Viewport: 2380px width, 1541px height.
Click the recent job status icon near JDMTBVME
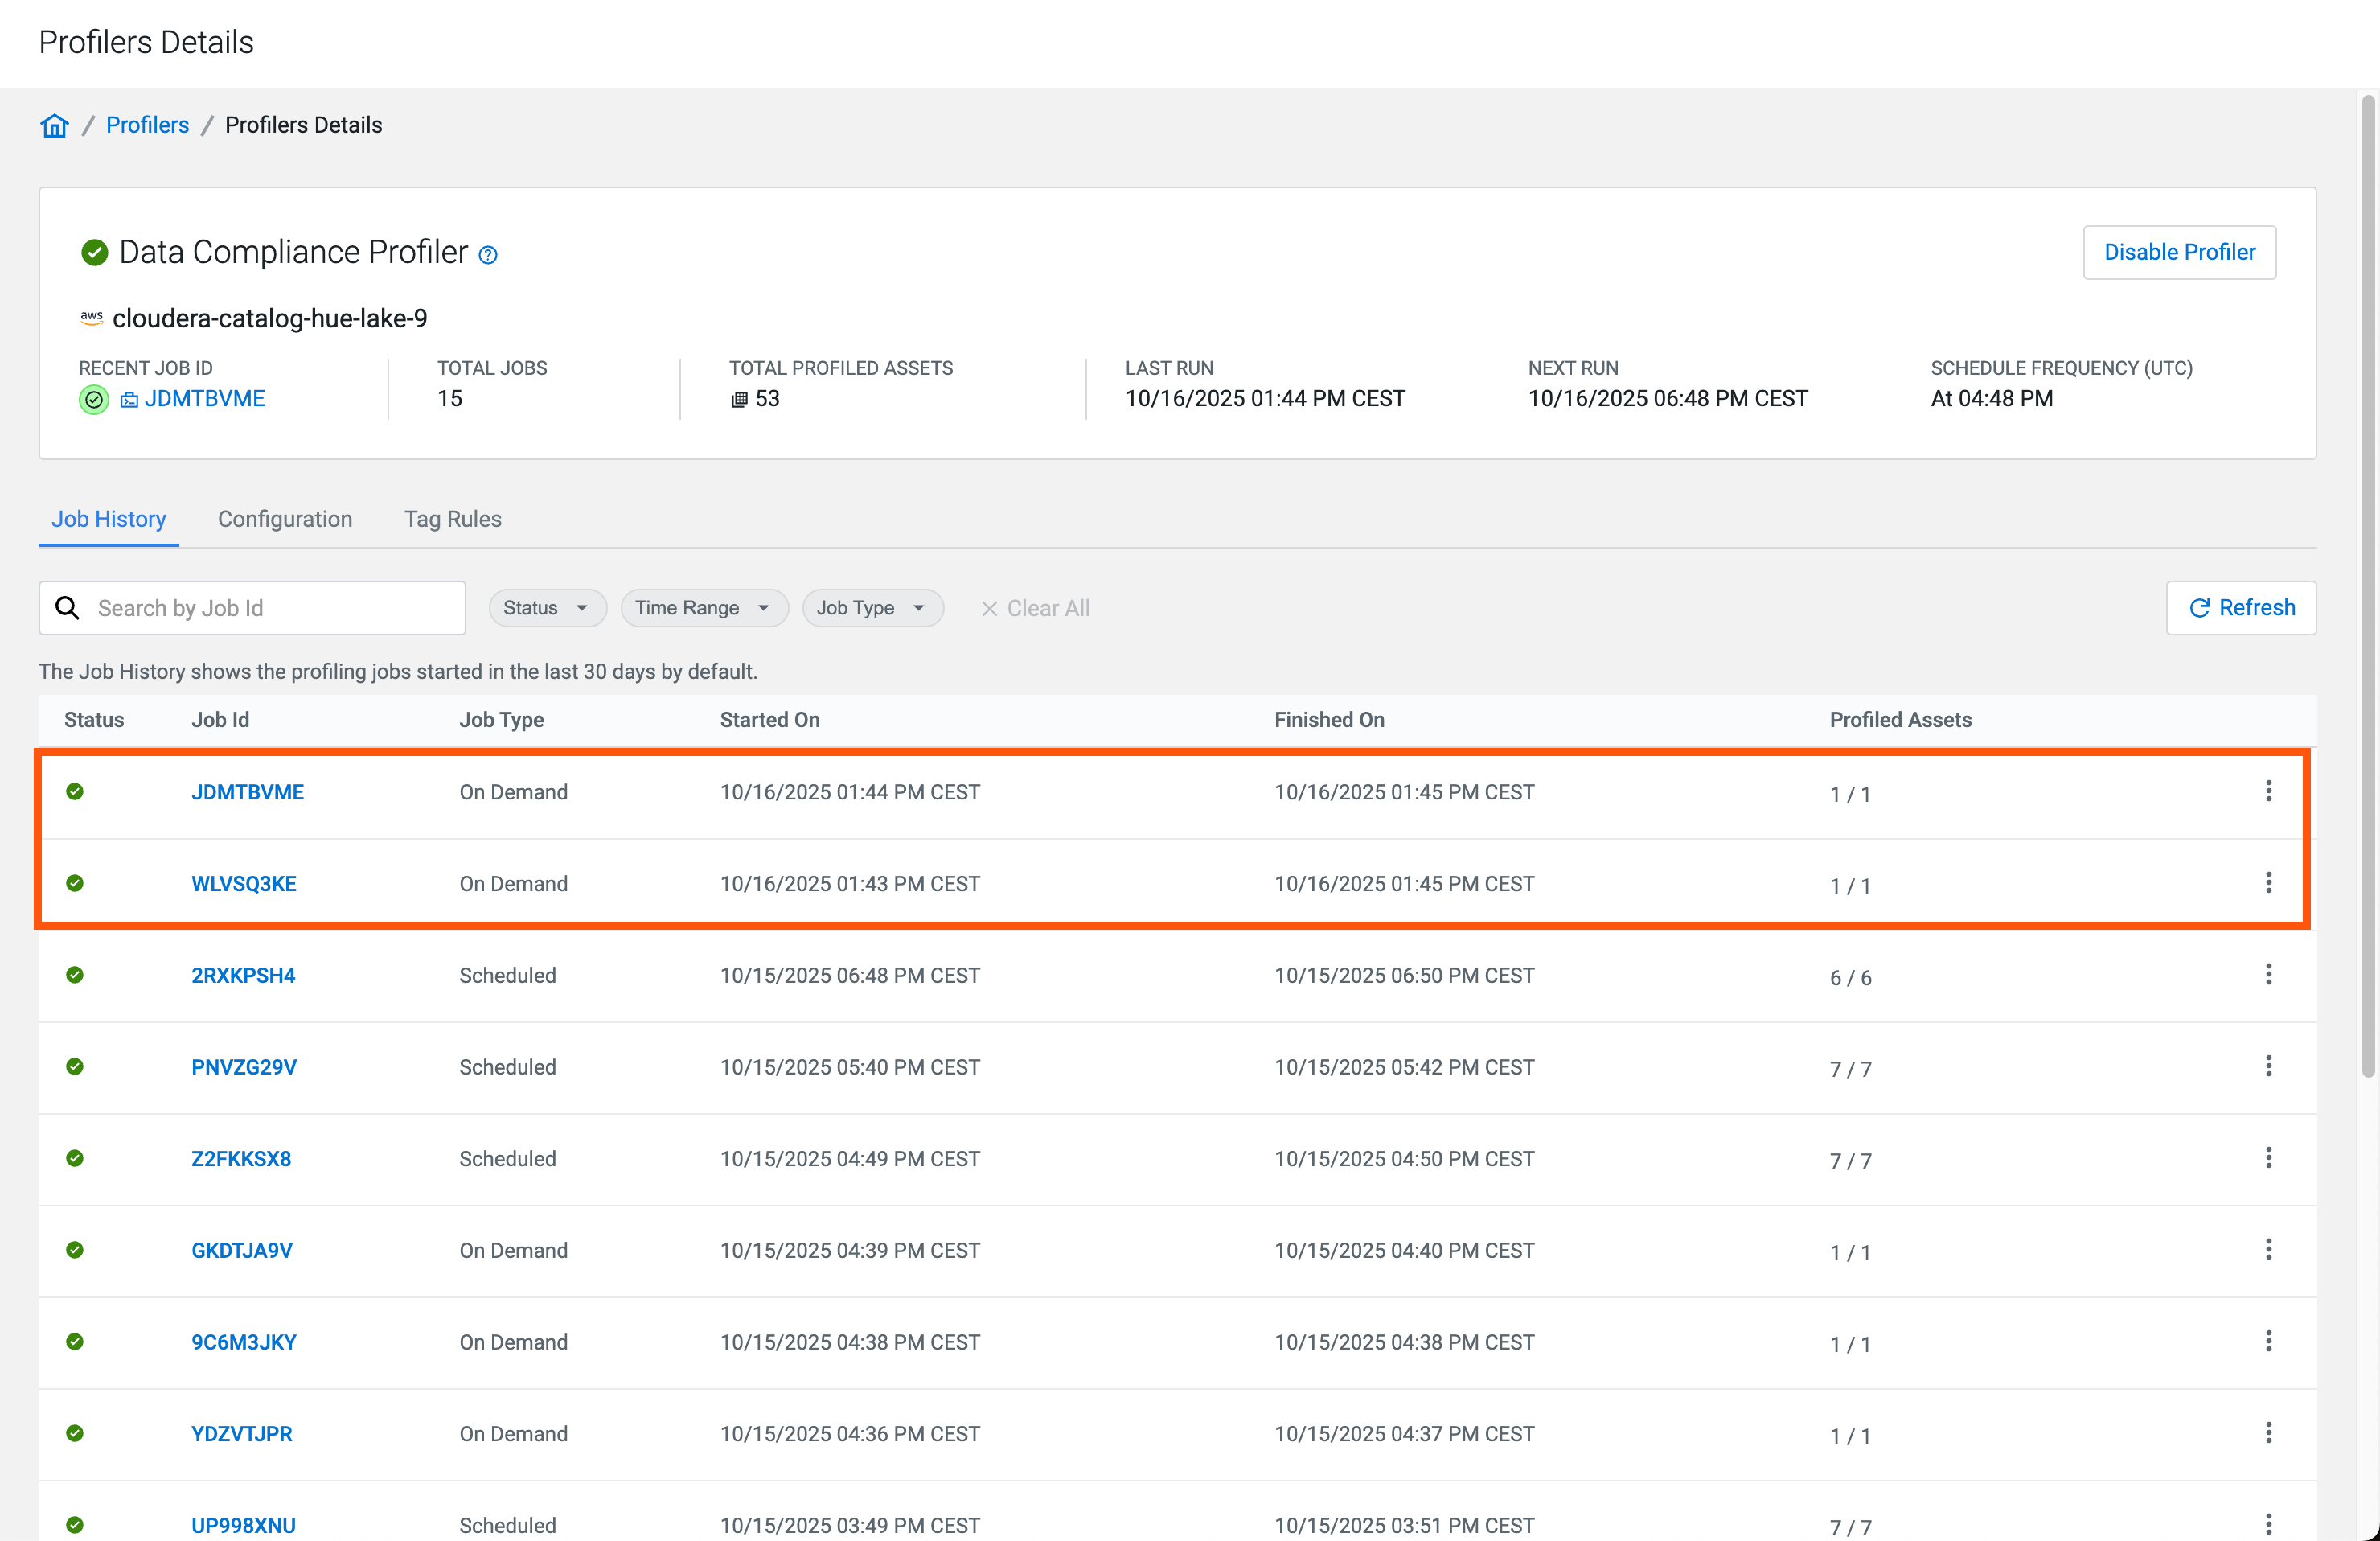(x=94, y=400)
